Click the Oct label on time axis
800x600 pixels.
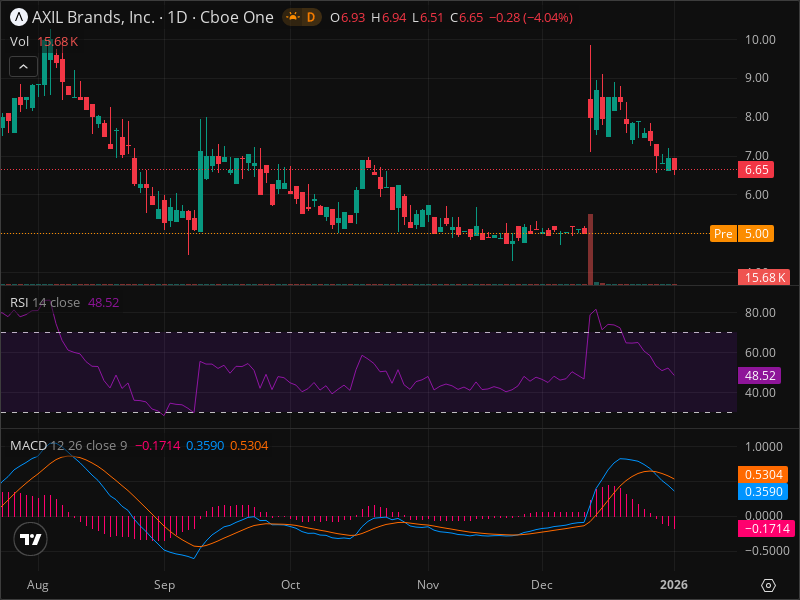(x=290, y=585)
